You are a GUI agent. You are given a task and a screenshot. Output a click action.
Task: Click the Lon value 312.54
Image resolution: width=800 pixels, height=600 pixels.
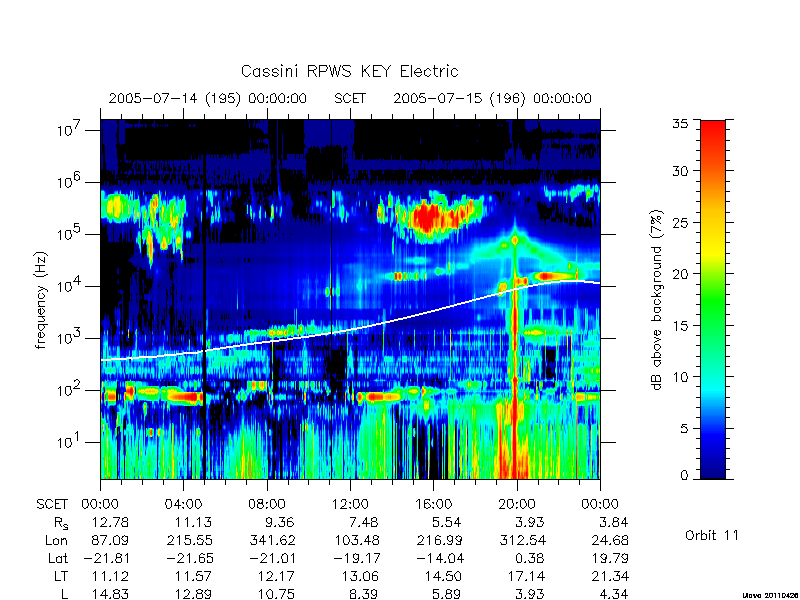coord(523,540)
